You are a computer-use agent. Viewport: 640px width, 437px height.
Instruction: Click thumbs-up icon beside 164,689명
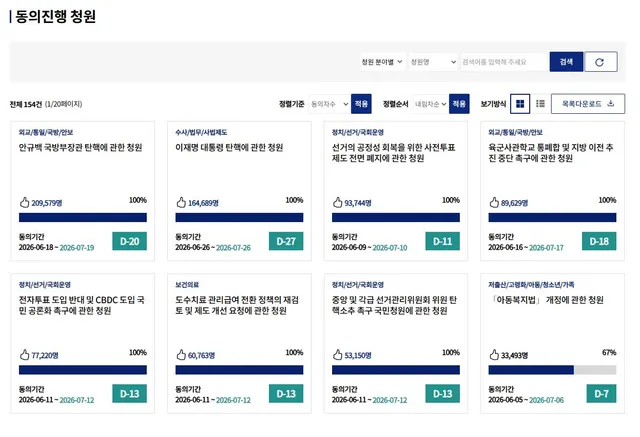pyautogui.click(x=181, y=202)
